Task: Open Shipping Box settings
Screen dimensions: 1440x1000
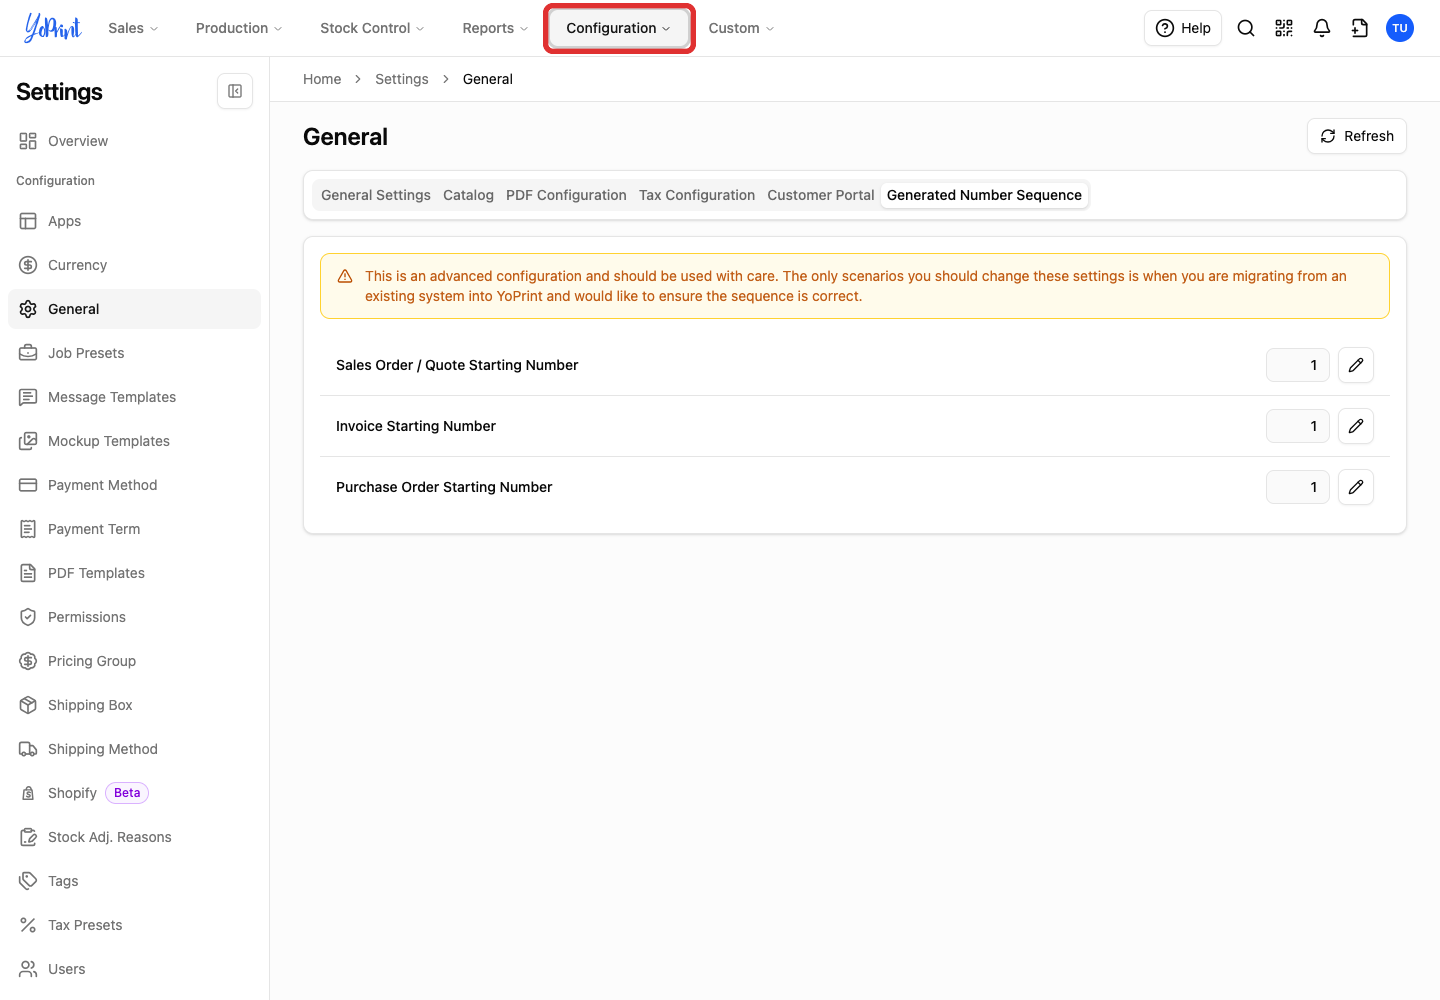Action: tap(134, 705)
